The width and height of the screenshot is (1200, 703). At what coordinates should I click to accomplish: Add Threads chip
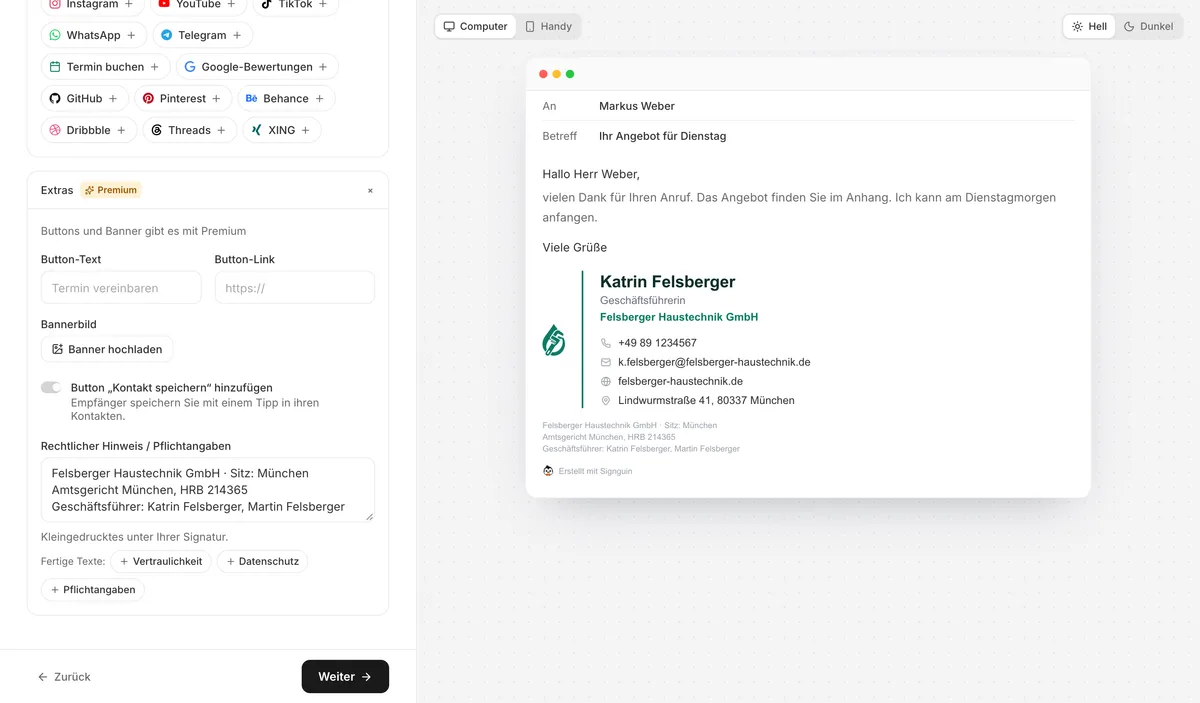coord(190,130)
